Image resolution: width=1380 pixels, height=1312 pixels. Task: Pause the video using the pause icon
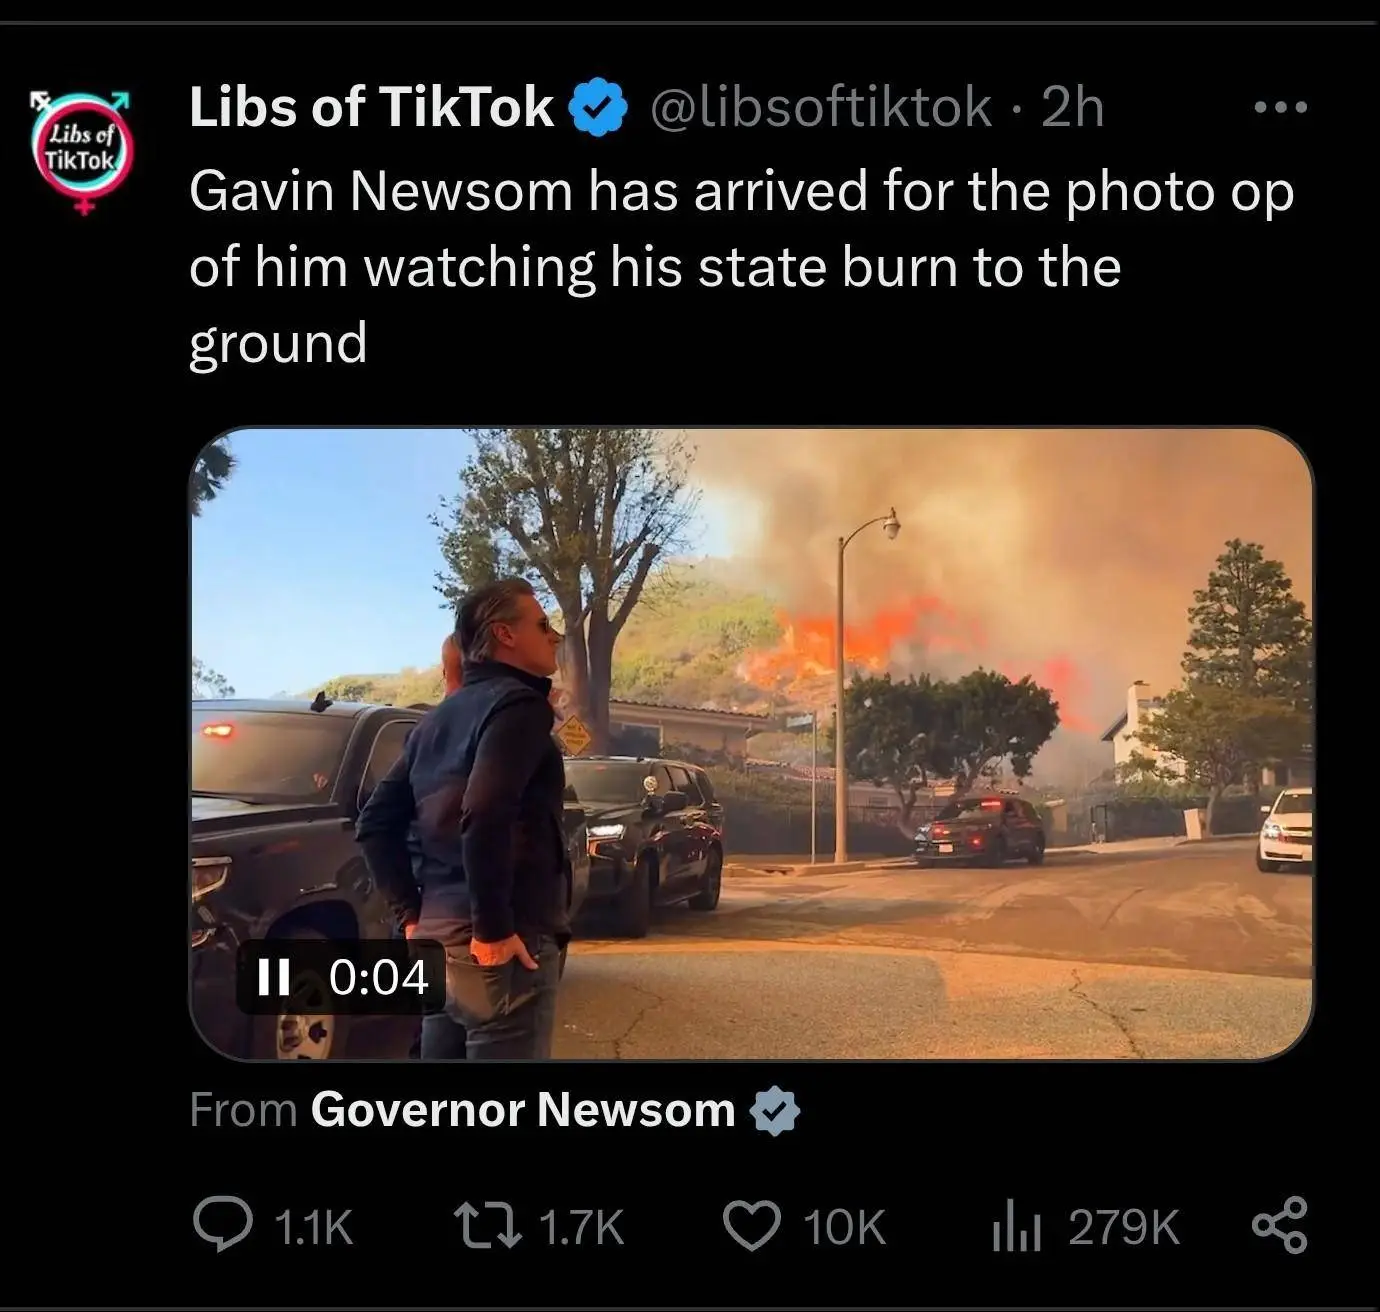[x=273, y=977]
